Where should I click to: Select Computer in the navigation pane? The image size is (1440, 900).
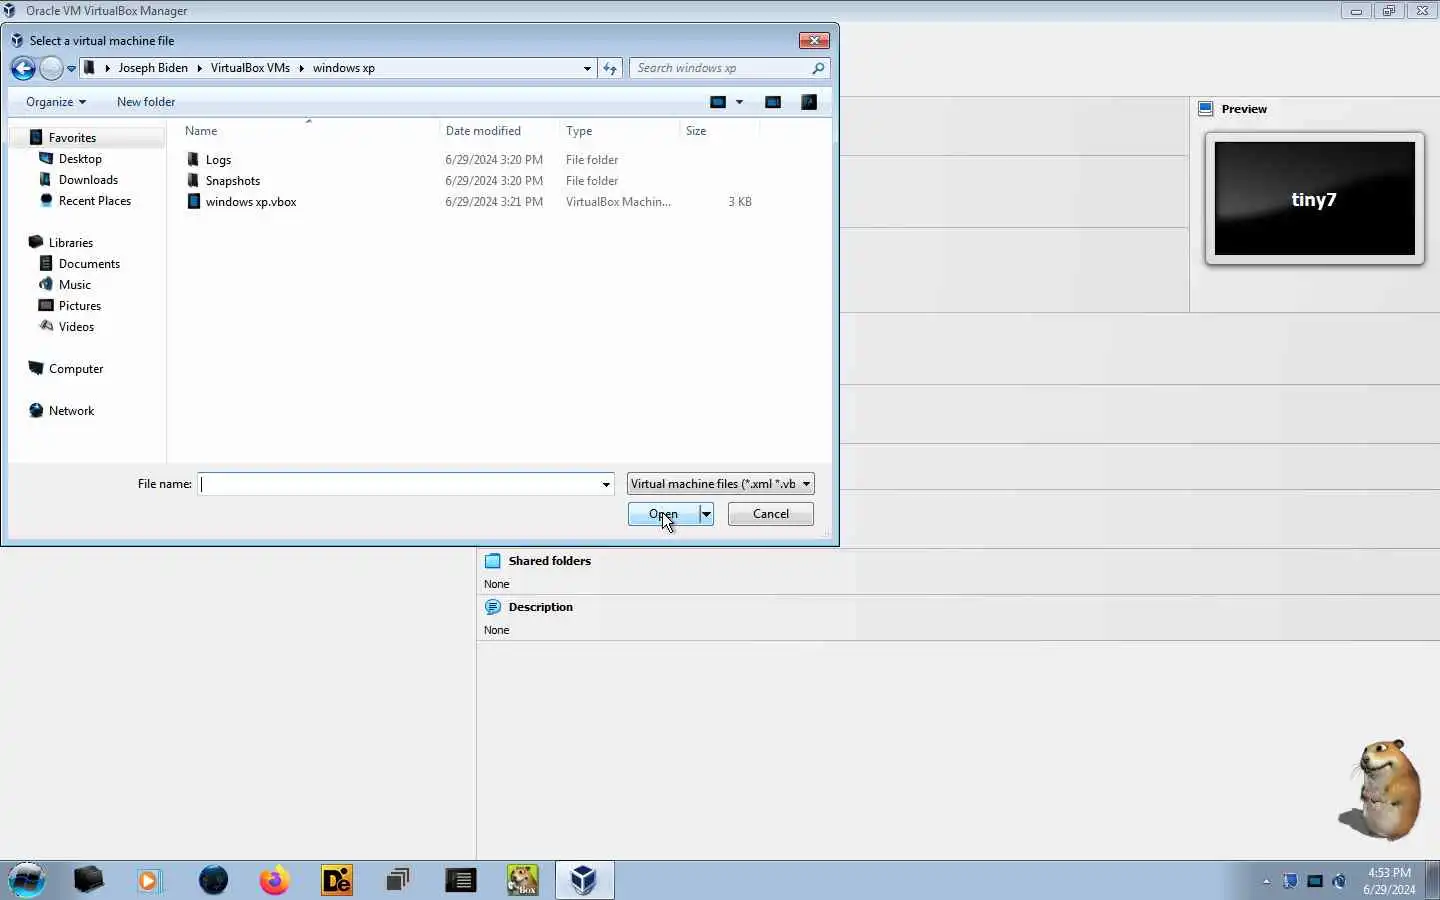coord(76,369)
